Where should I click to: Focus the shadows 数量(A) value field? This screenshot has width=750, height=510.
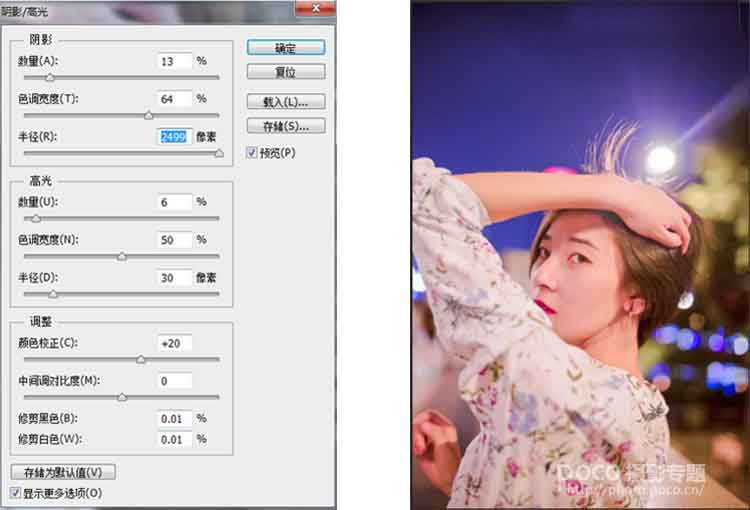click(x=175, y=61)
